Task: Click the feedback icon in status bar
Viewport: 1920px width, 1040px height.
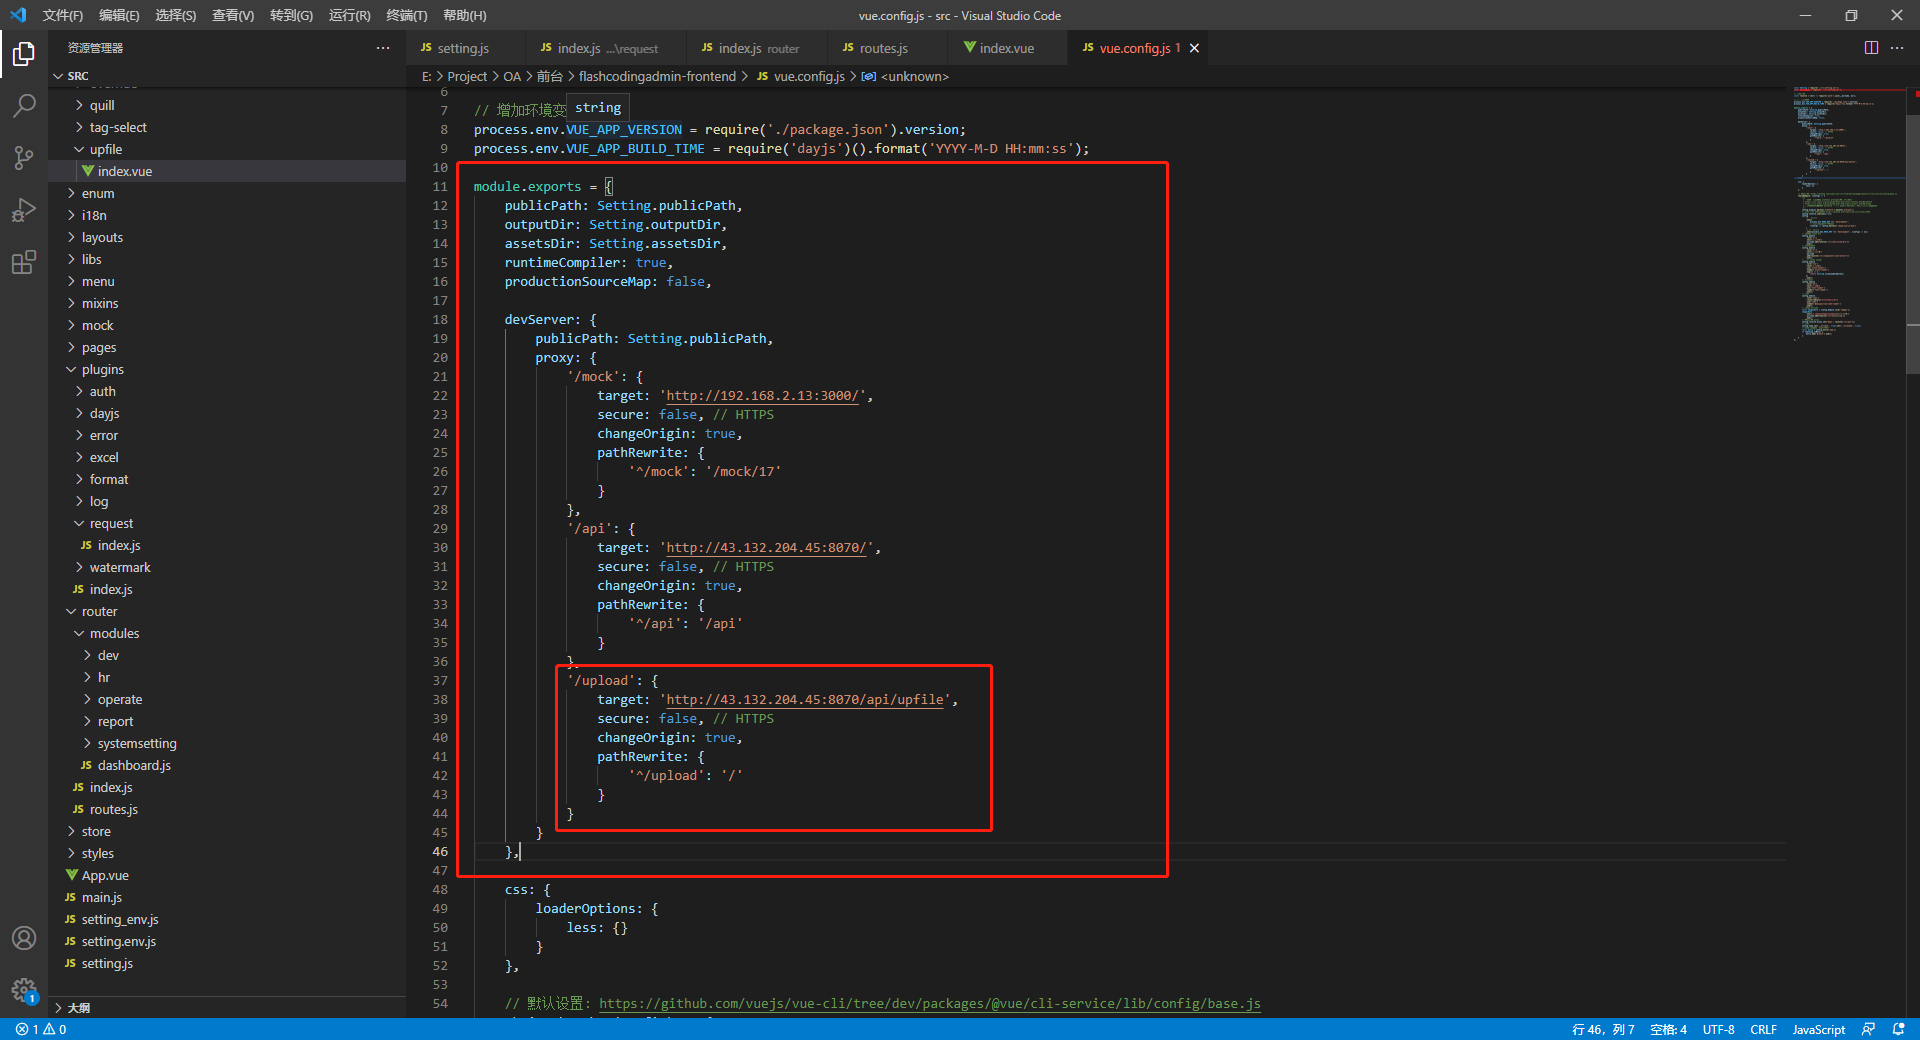Action: click(x=1868, y=1029)
